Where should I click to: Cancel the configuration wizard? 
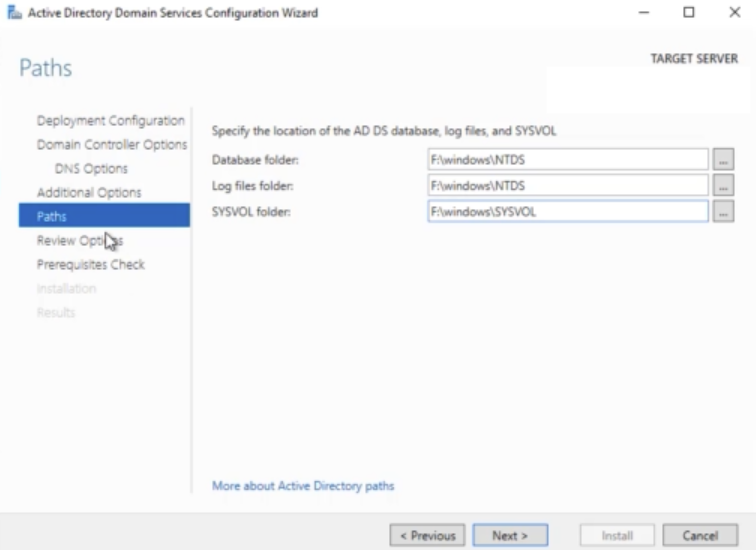coord(700,535)
